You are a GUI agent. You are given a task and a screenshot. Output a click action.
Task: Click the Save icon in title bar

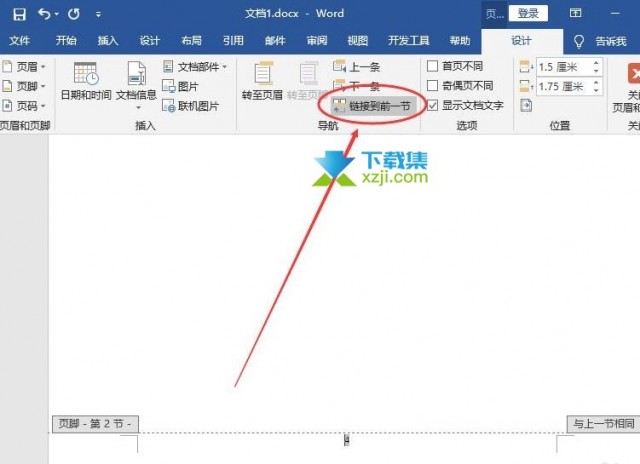pos(19,14)
